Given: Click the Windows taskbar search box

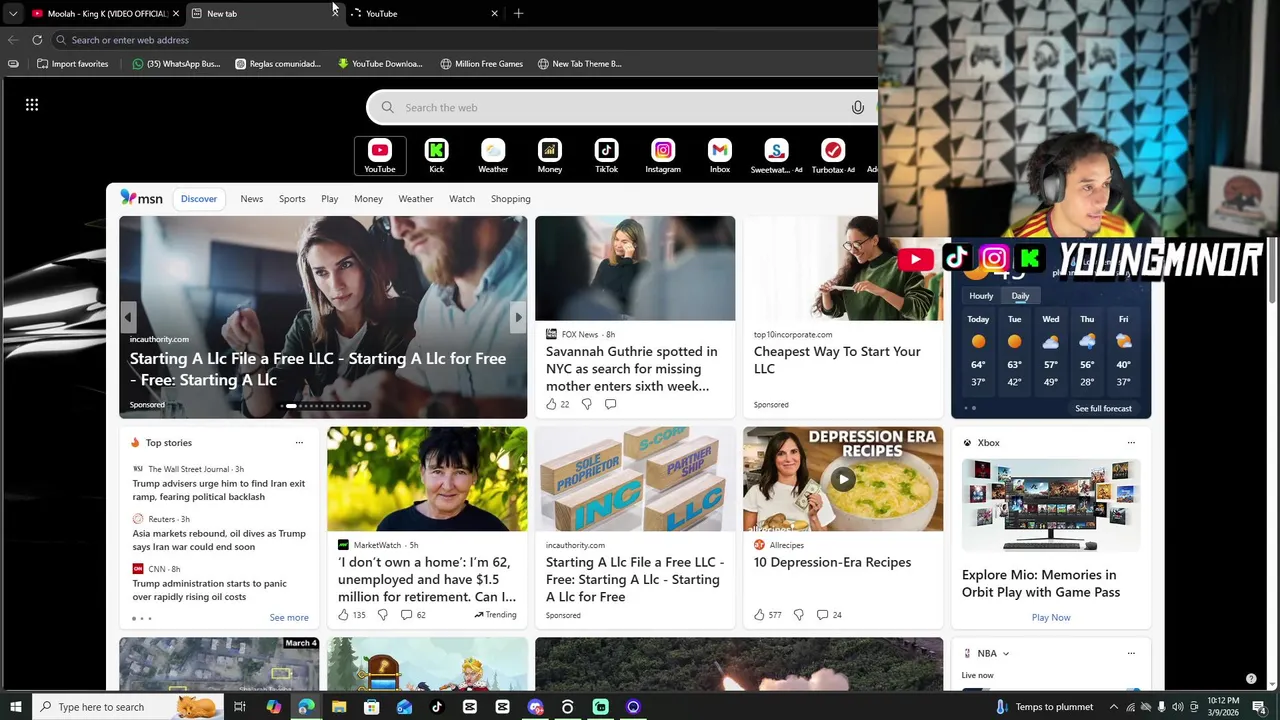Looking at the screenshot, I should [127, 707].
